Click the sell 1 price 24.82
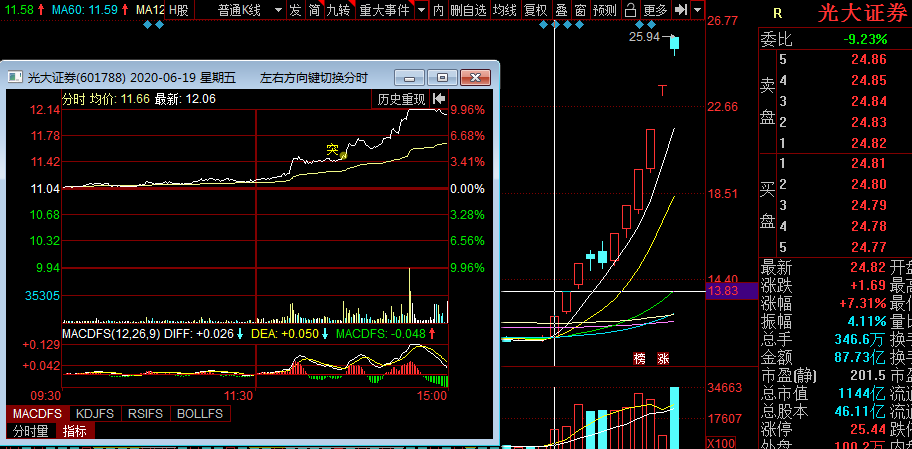 pos(869,143)
